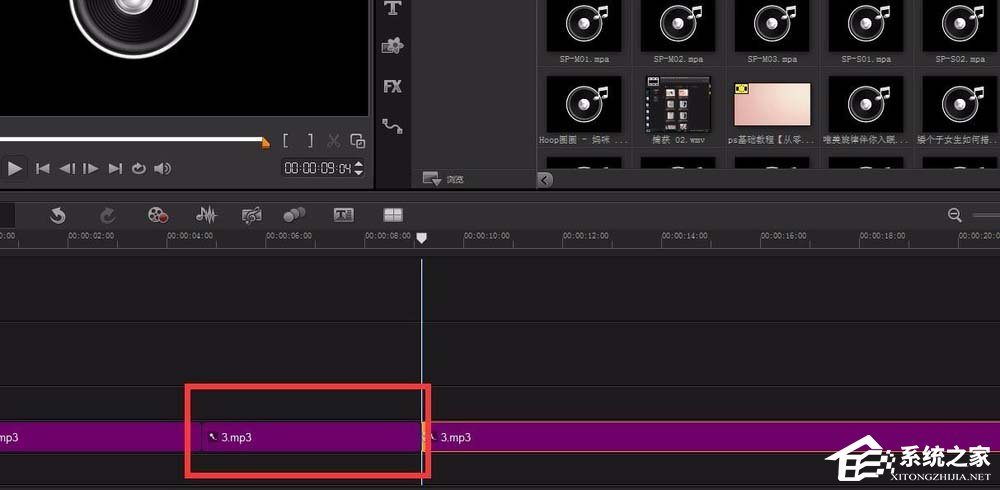Screen dimensions: 1000x490
Task: Click the orange preview scrubber handle
Action: 265,143
